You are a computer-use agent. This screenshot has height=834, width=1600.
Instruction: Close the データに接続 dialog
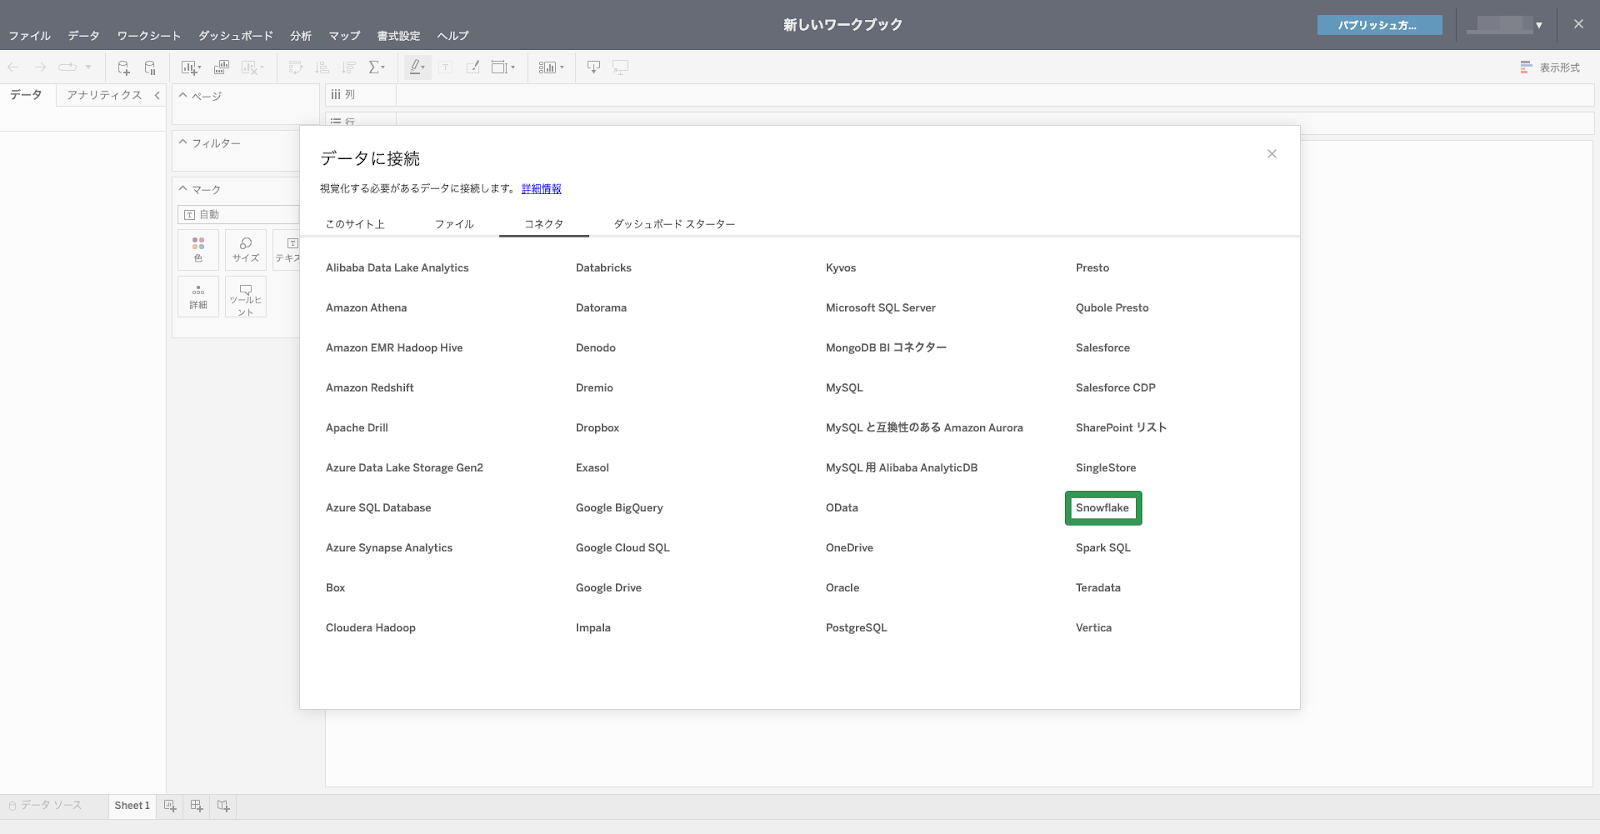[1272, 154]
